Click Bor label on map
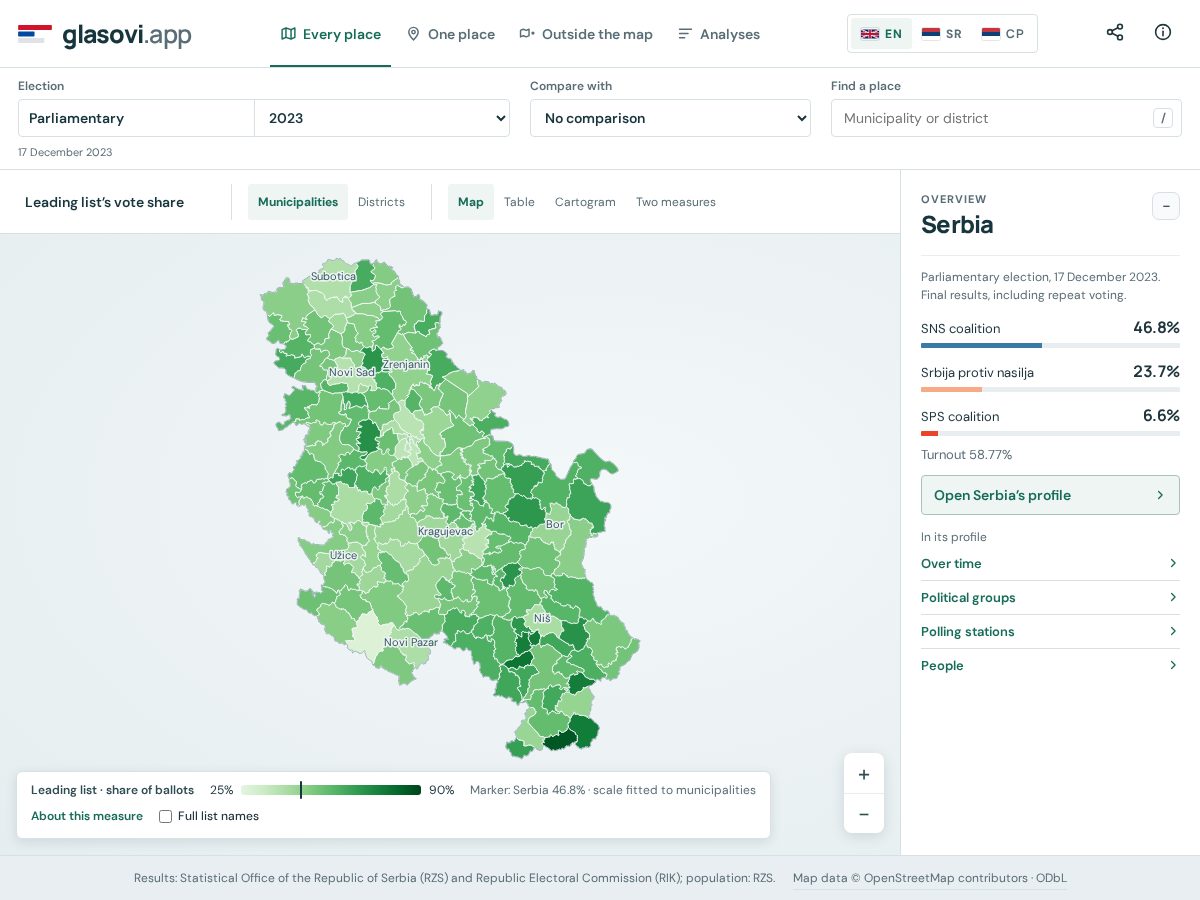The width and height of the screenshot is (1200, 900). (x=555, y=524)
